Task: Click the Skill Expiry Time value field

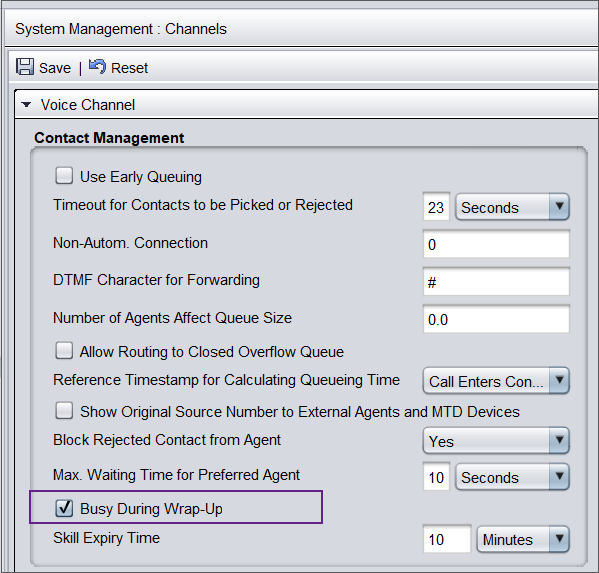Action: coord(447,539)
